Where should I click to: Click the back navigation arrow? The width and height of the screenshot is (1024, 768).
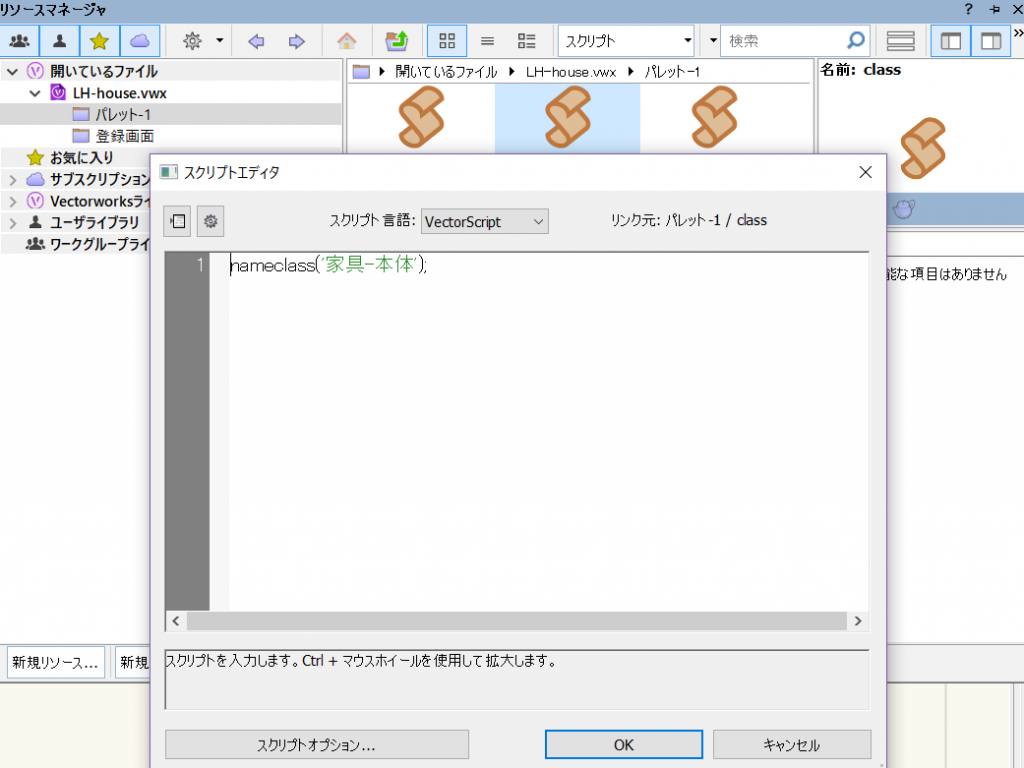point(256,41)
